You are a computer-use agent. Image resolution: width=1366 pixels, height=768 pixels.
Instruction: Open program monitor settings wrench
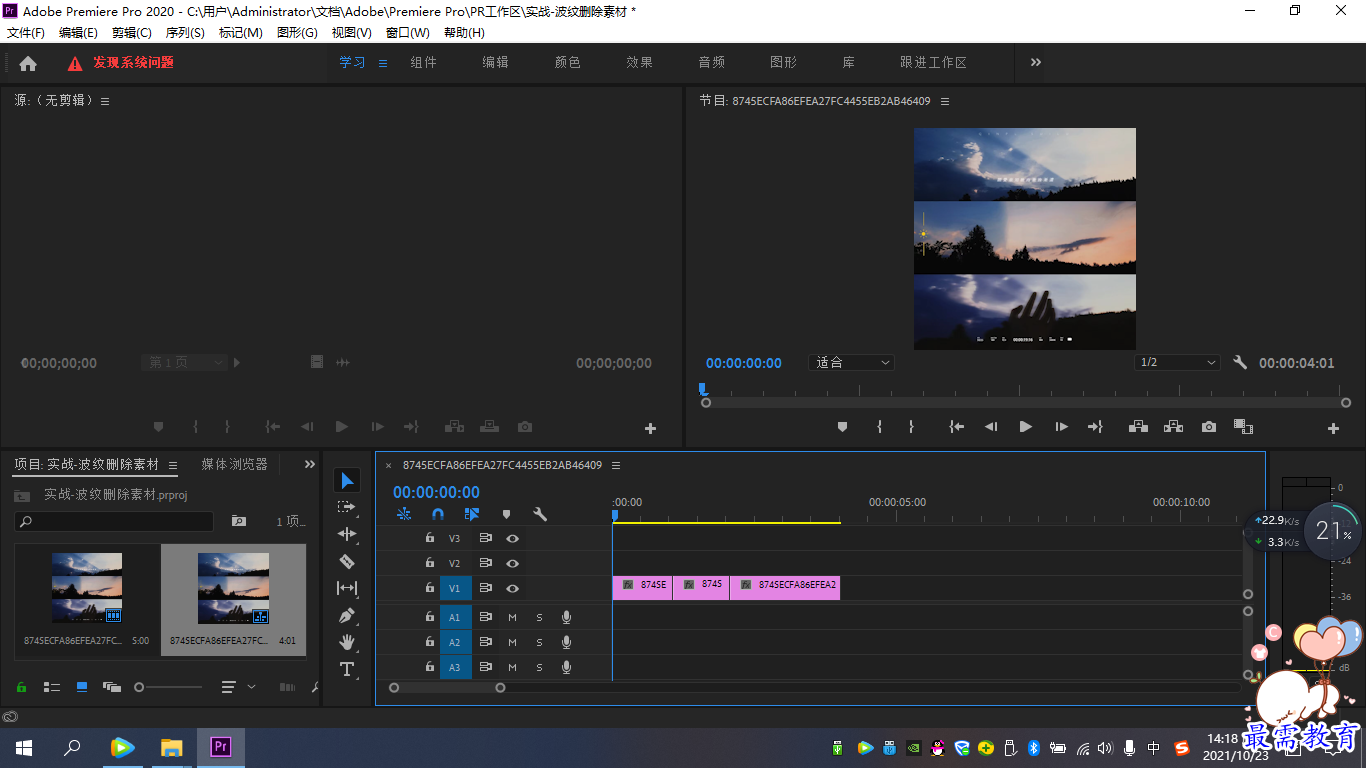[1240, 363]
